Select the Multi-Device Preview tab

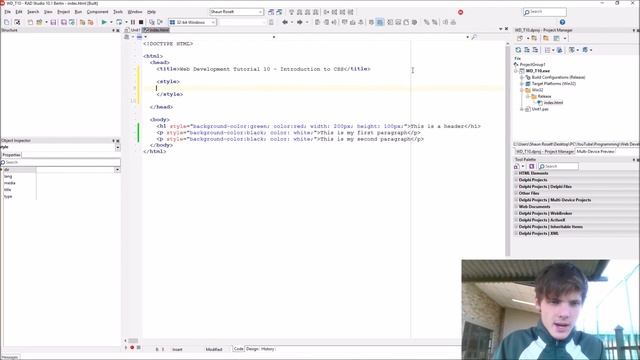[596, 151]
